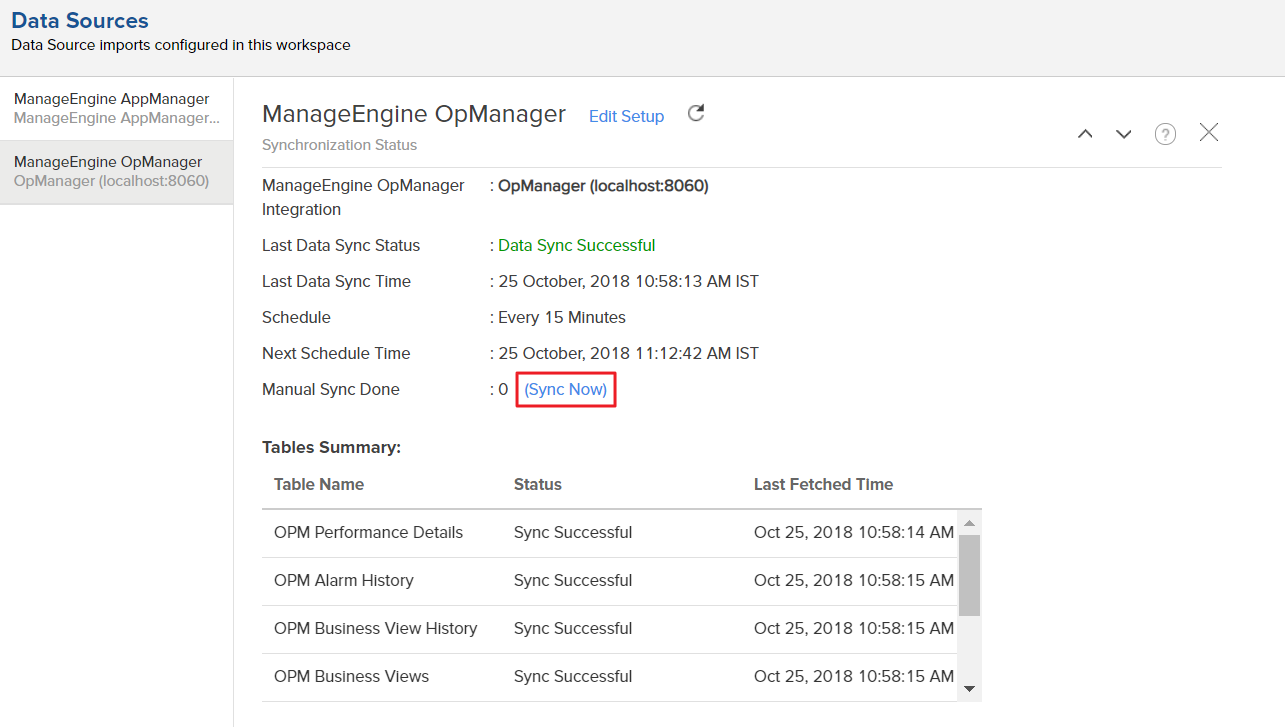Select ManageEngine AppManager in the sidebar
This screenshot has width=1285, height=727.
pos(117,109)
